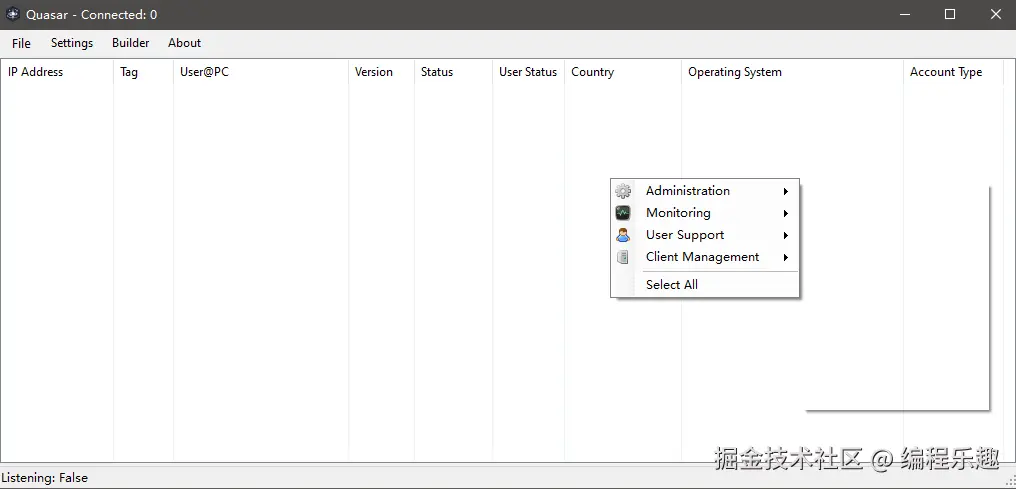The height and width of the screenshot is (489, 1016).
Task: Click the Client Management server icon
Action: coord(623,257)
